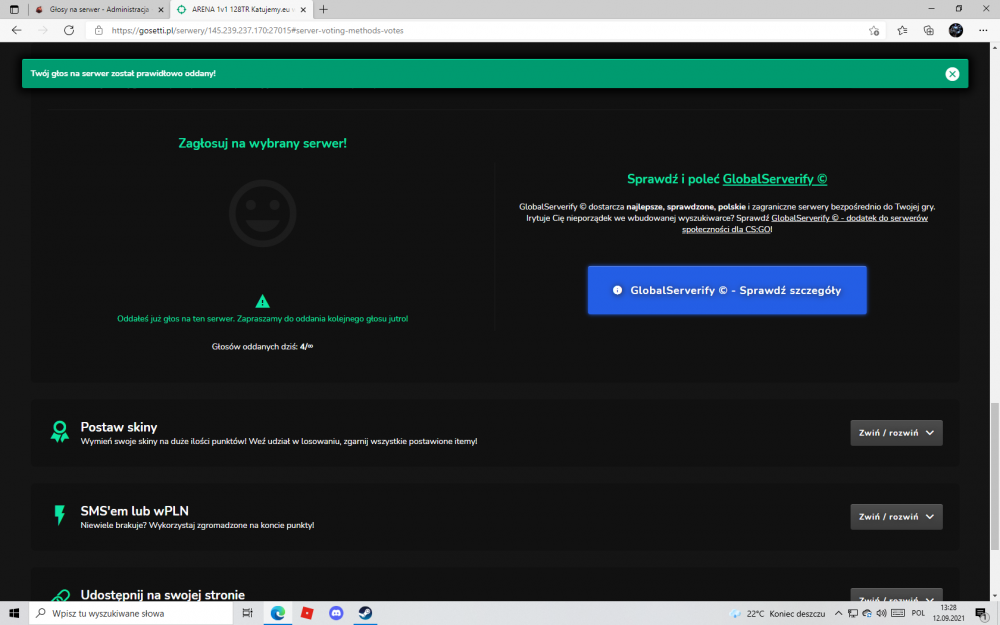Click the smiley face voting icon
Screen dimensions: 1000x625
click(x=262, y=213)
